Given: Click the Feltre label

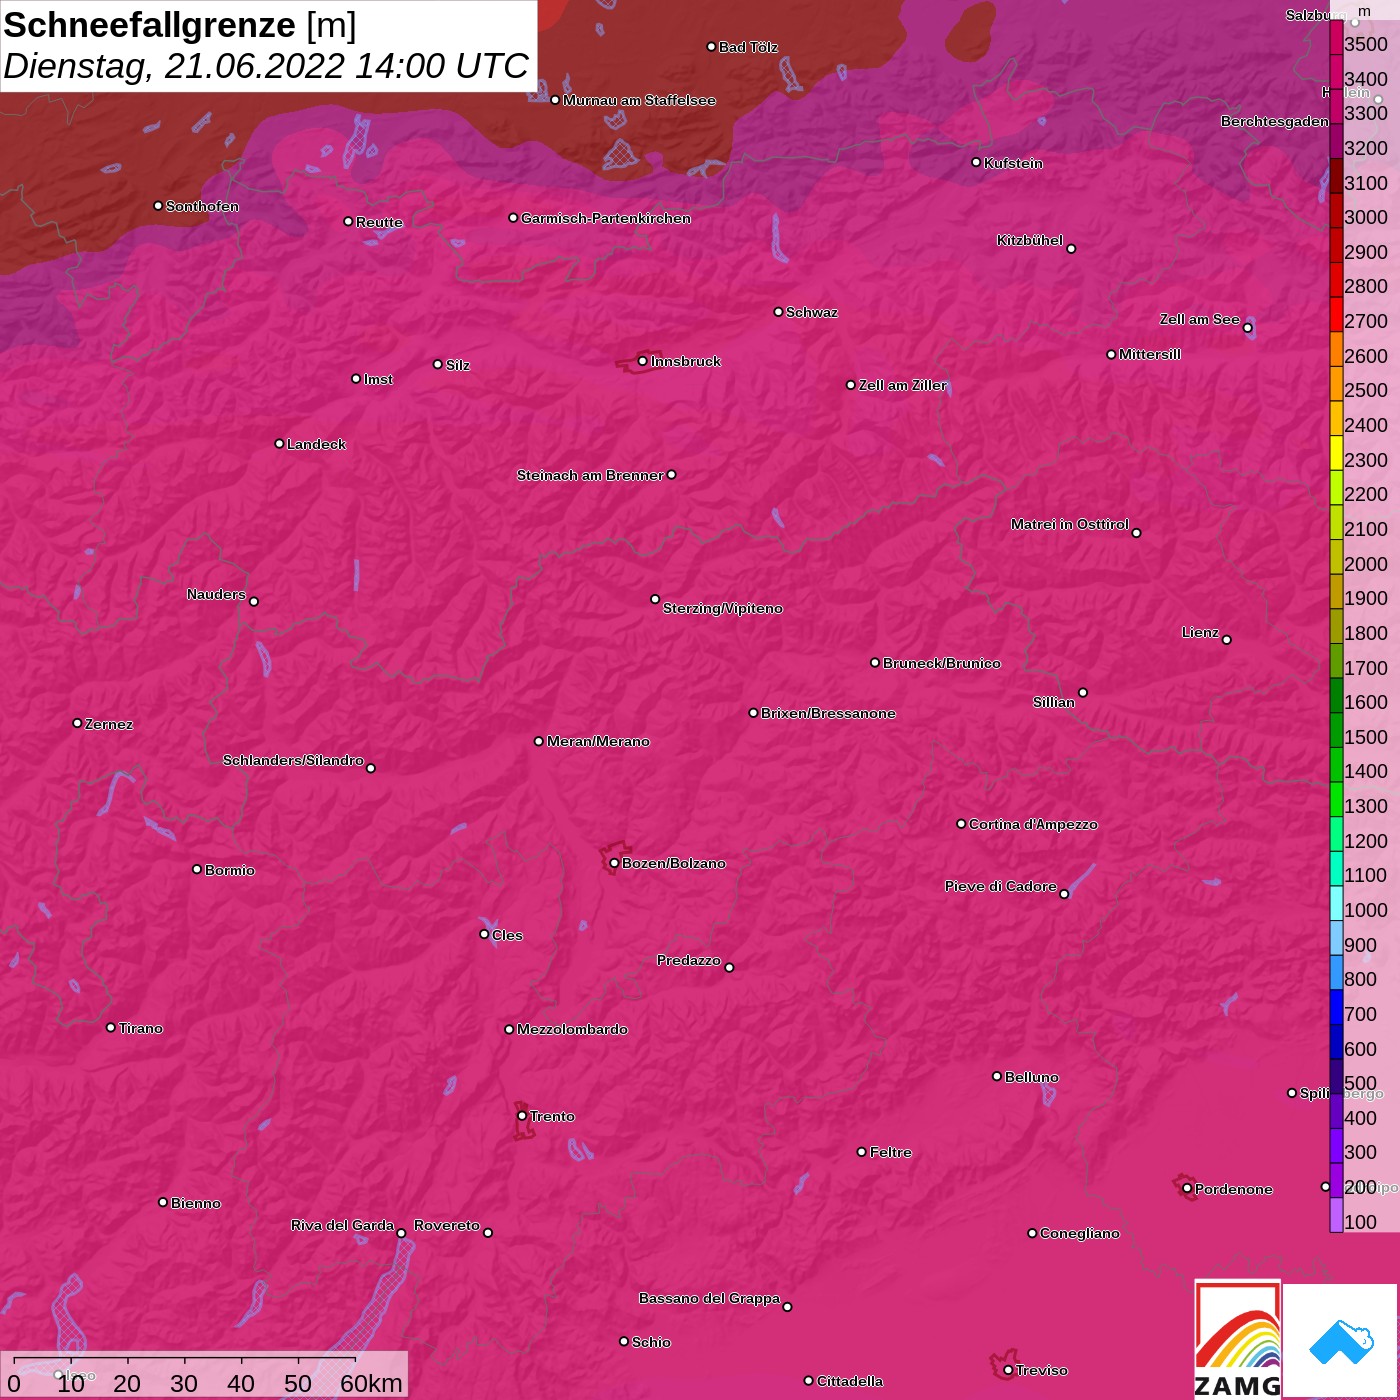Looking at the screenshot, I should pos(890,1152).
